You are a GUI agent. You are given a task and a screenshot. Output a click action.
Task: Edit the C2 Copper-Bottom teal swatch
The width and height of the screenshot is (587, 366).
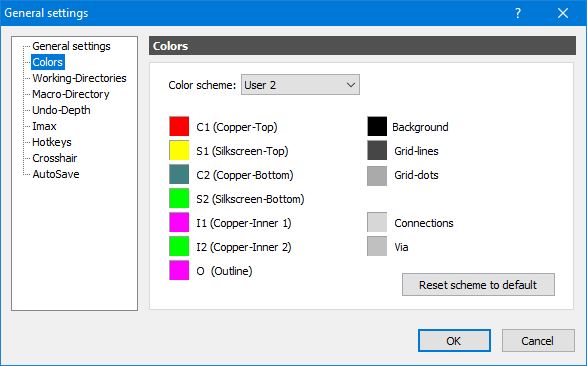179,174
